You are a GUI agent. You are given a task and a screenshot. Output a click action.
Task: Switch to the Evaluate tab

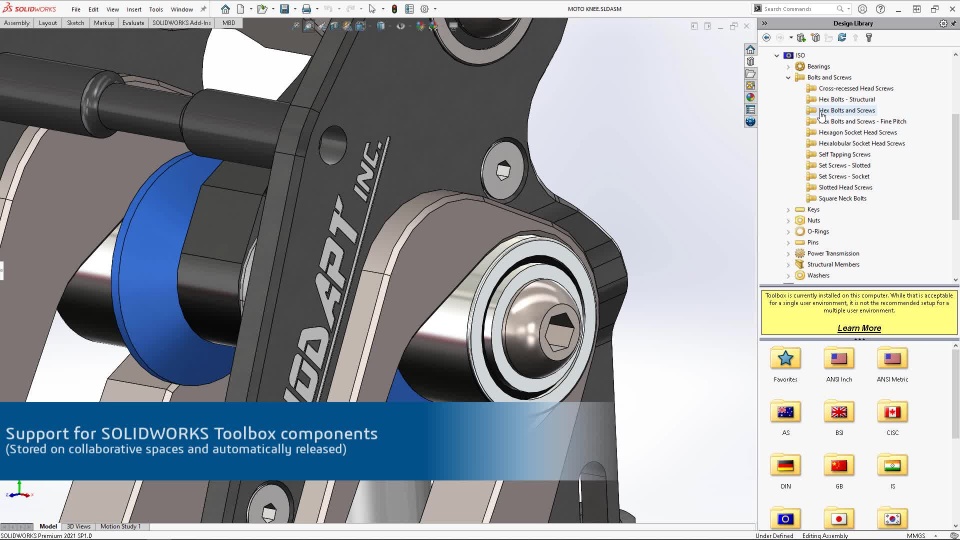(x=133, y=23)
